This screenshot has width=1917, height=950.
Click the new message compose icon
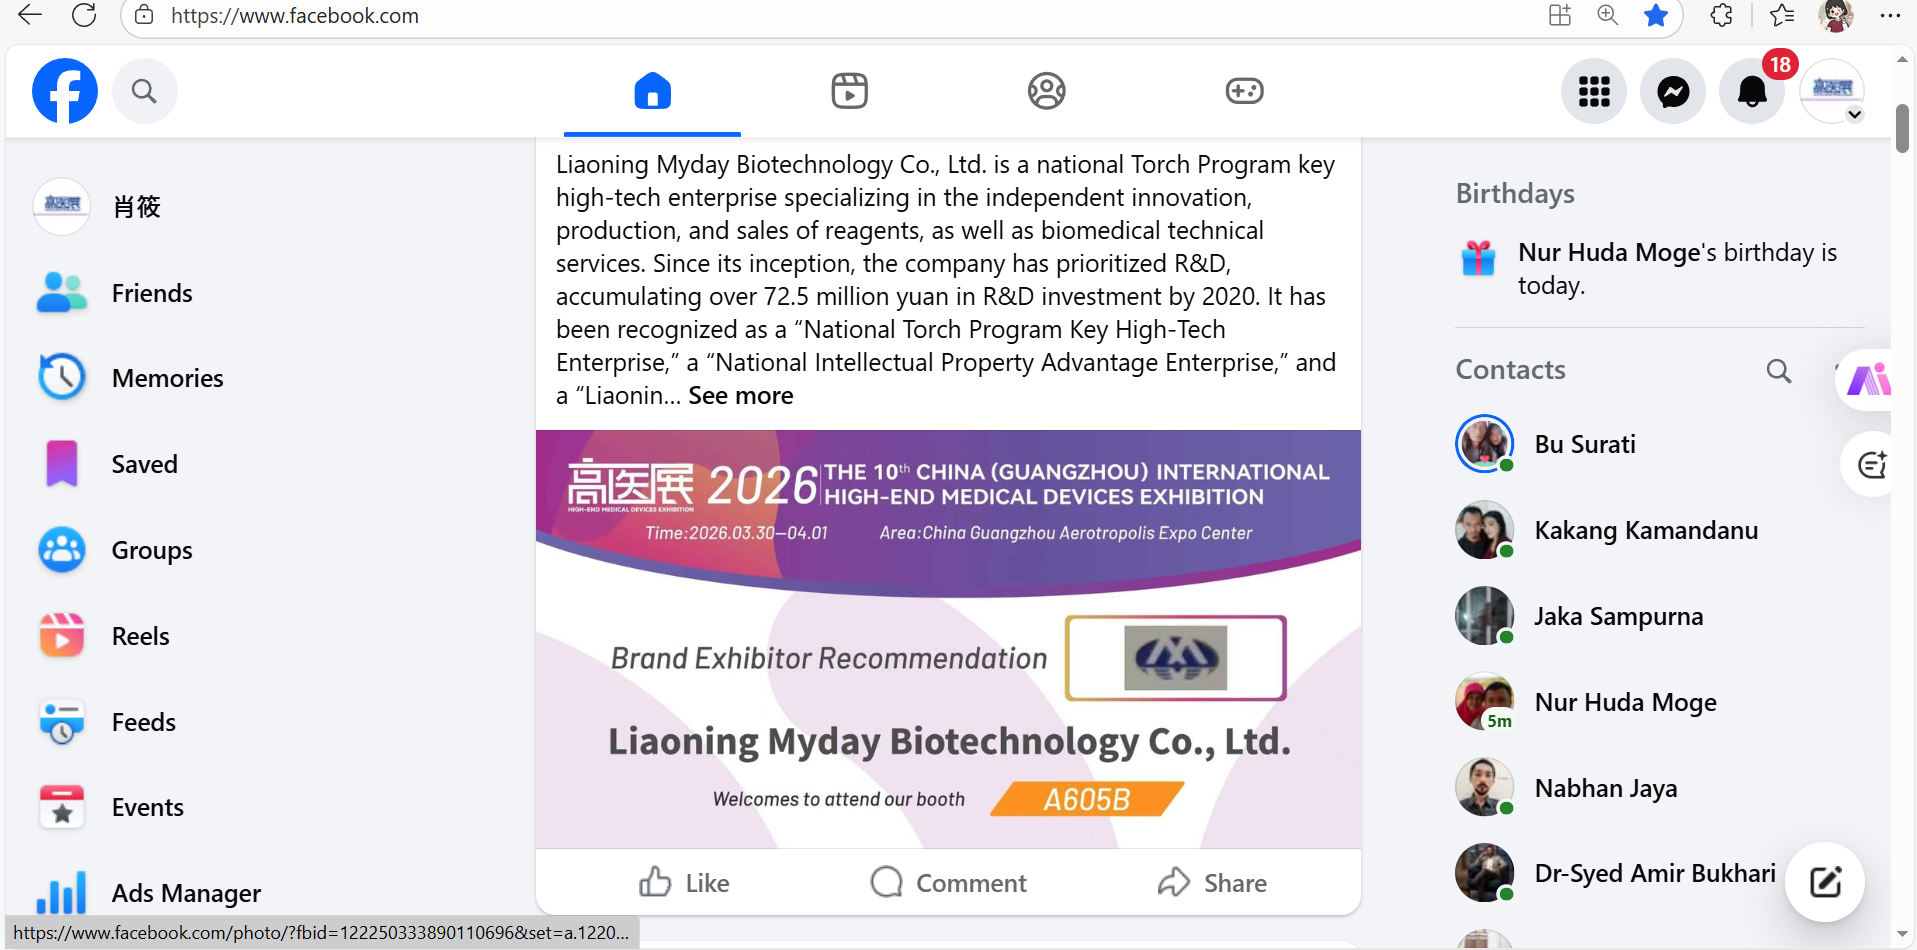(1825, 882)
